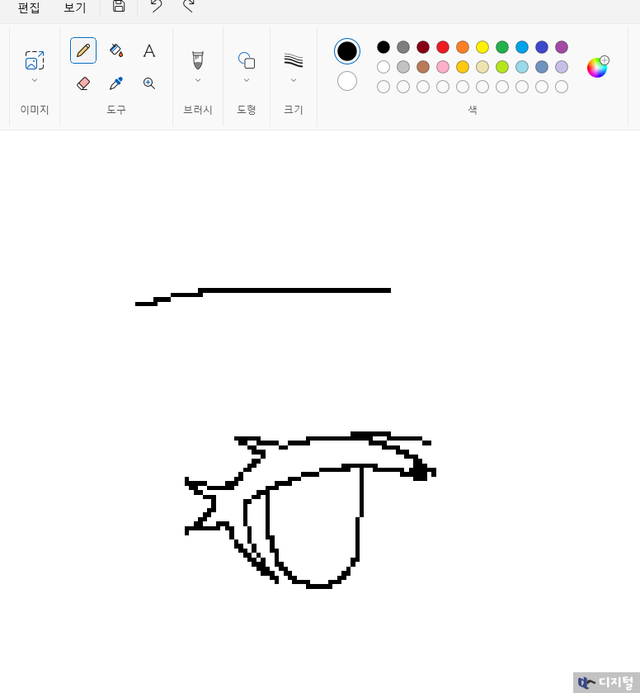Open the 편집 menu
This screenshot has height=693, width=640.
(x=29, y=8)
